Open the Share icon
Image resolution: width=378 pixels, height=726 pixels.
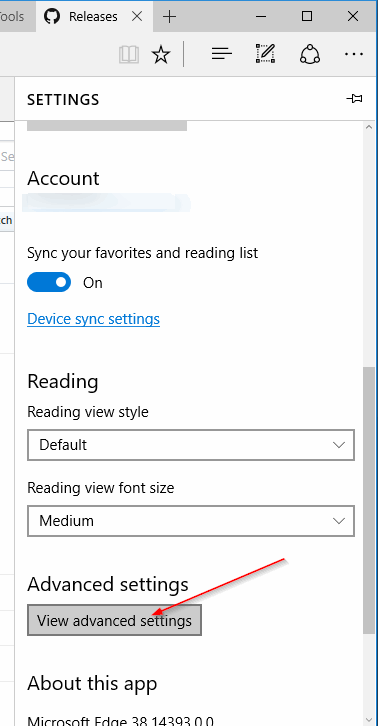[x=309, y=54]
